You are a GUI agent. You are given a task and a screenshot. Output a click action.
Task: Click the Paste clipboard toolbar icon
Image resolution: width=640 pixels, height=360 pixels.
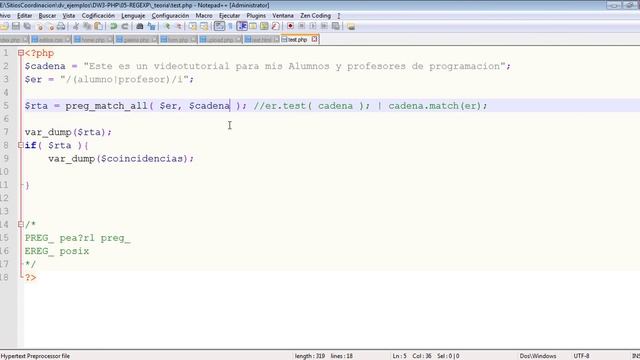pyautogui.click(x=98, y=27)
